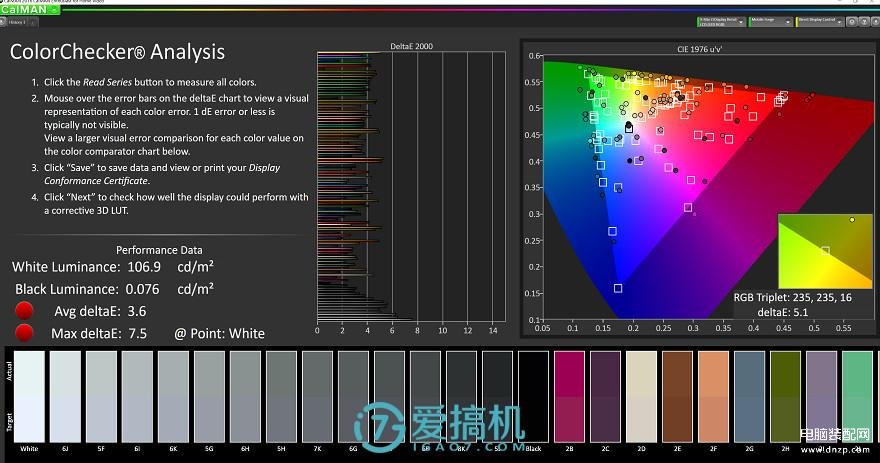Click the 'Target' row label beside swatches
The image size is (880, 463).
[x=8, y=422]
